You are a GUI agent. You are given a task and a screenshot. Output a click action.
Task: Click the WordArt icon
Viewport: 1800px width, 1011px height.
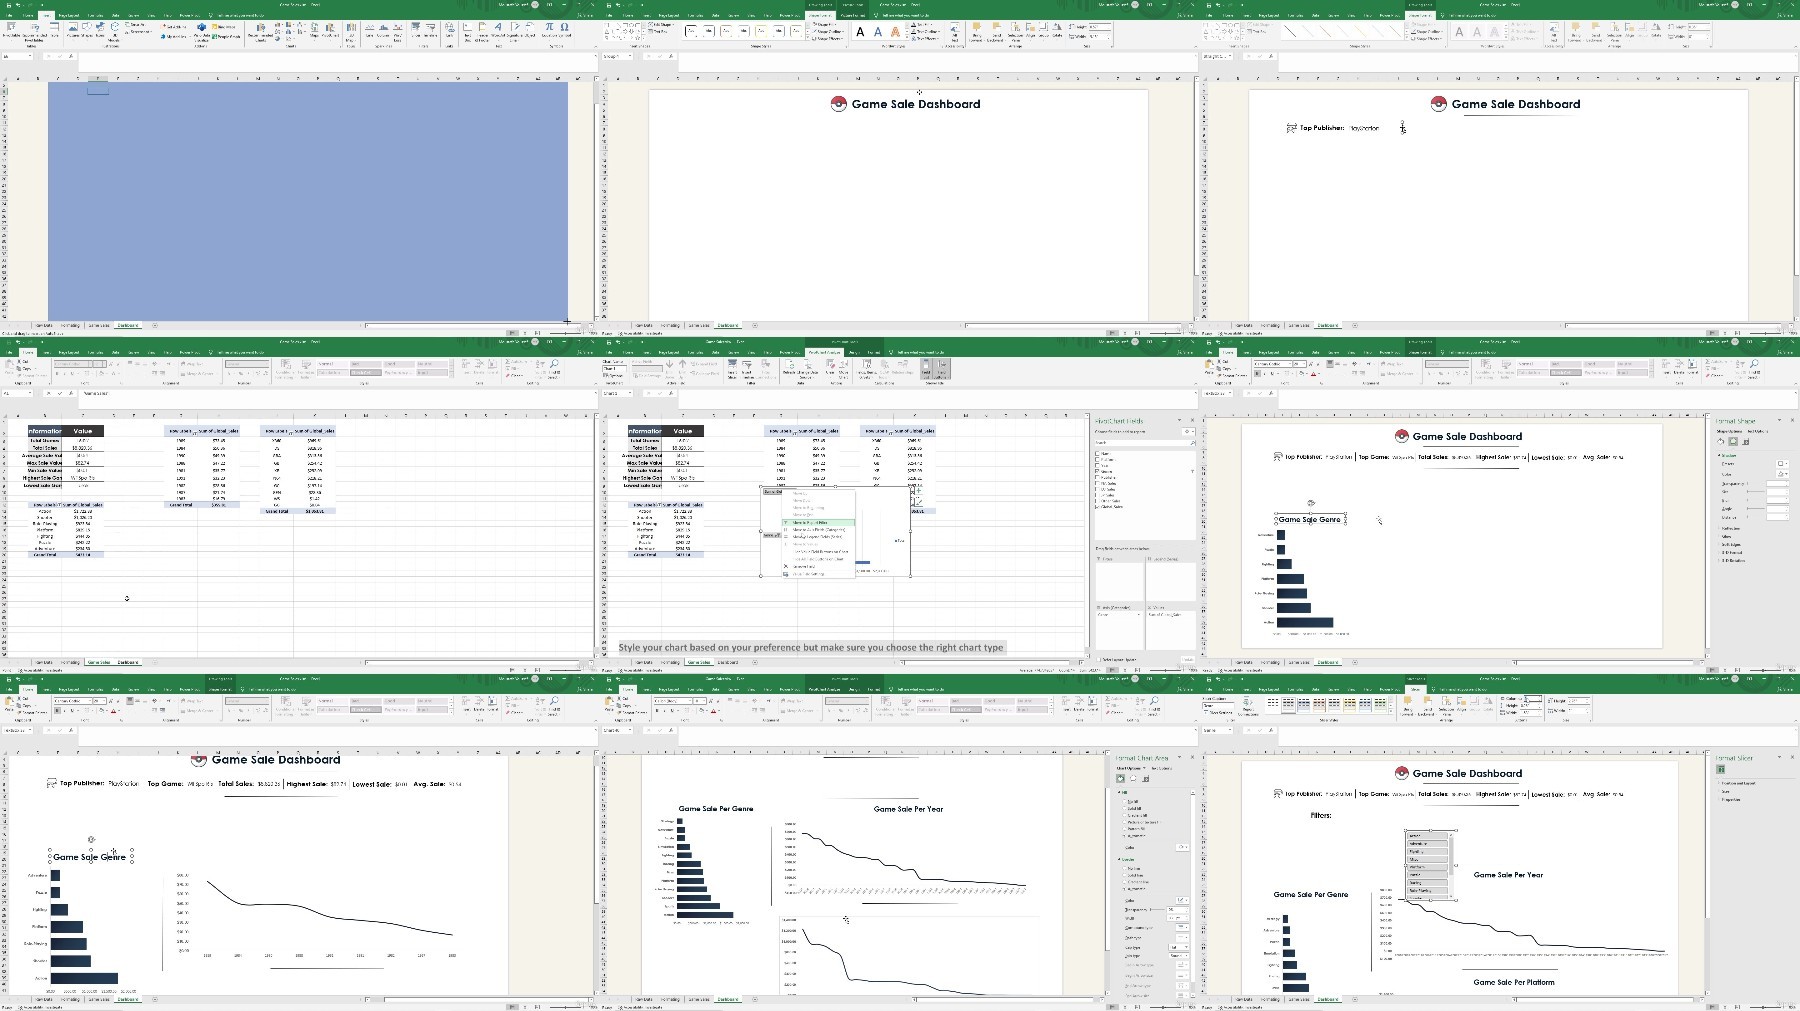[498, 30]
